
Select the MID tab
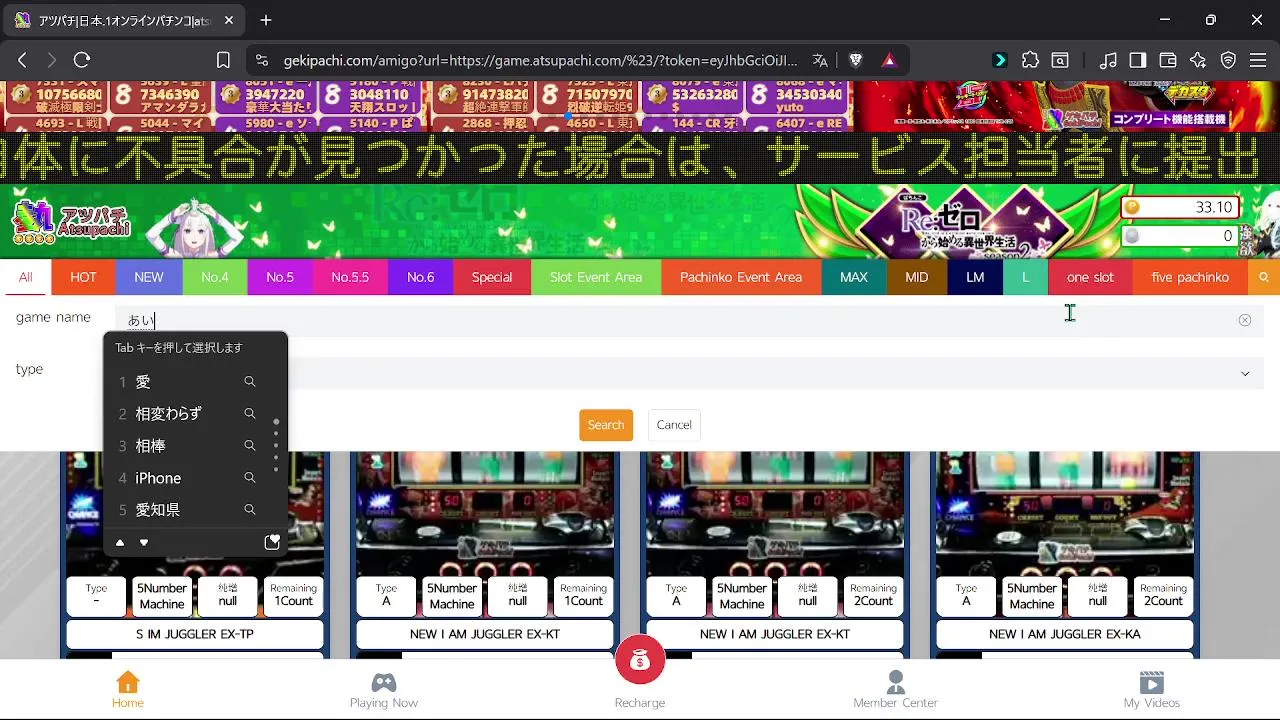(917, 277)
